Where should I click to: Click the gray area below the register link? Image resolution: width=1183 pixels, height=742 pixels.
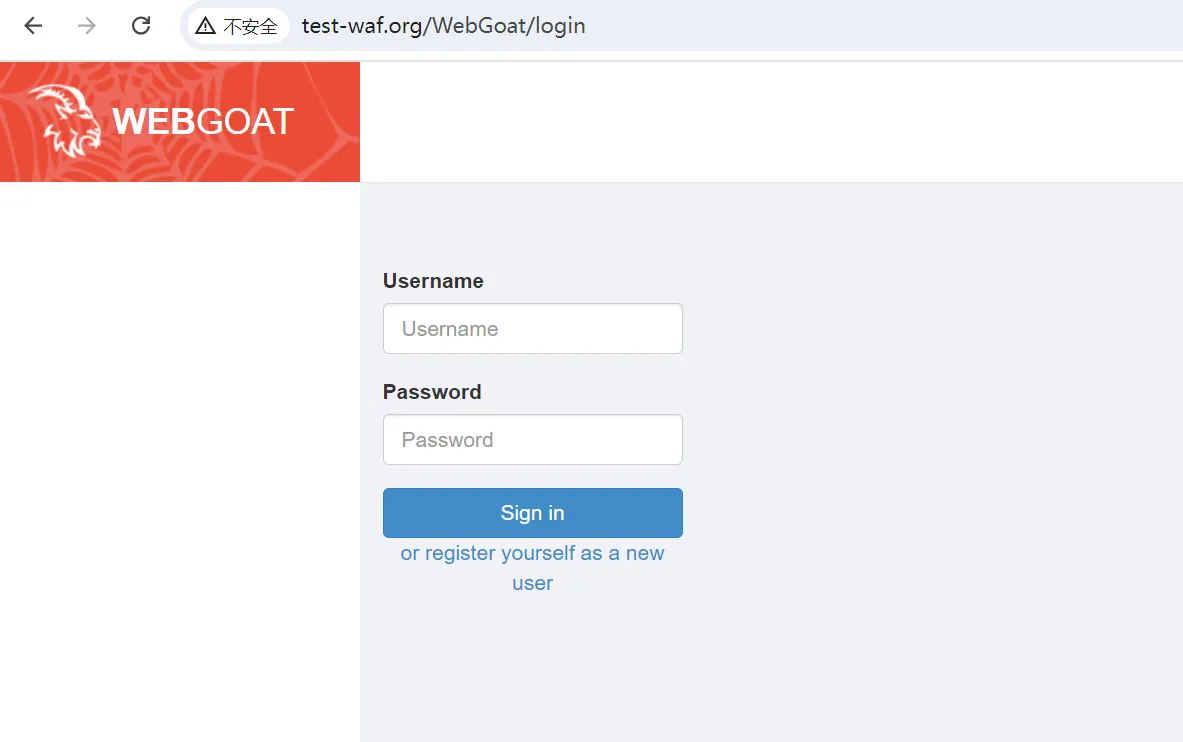point(532,670)
